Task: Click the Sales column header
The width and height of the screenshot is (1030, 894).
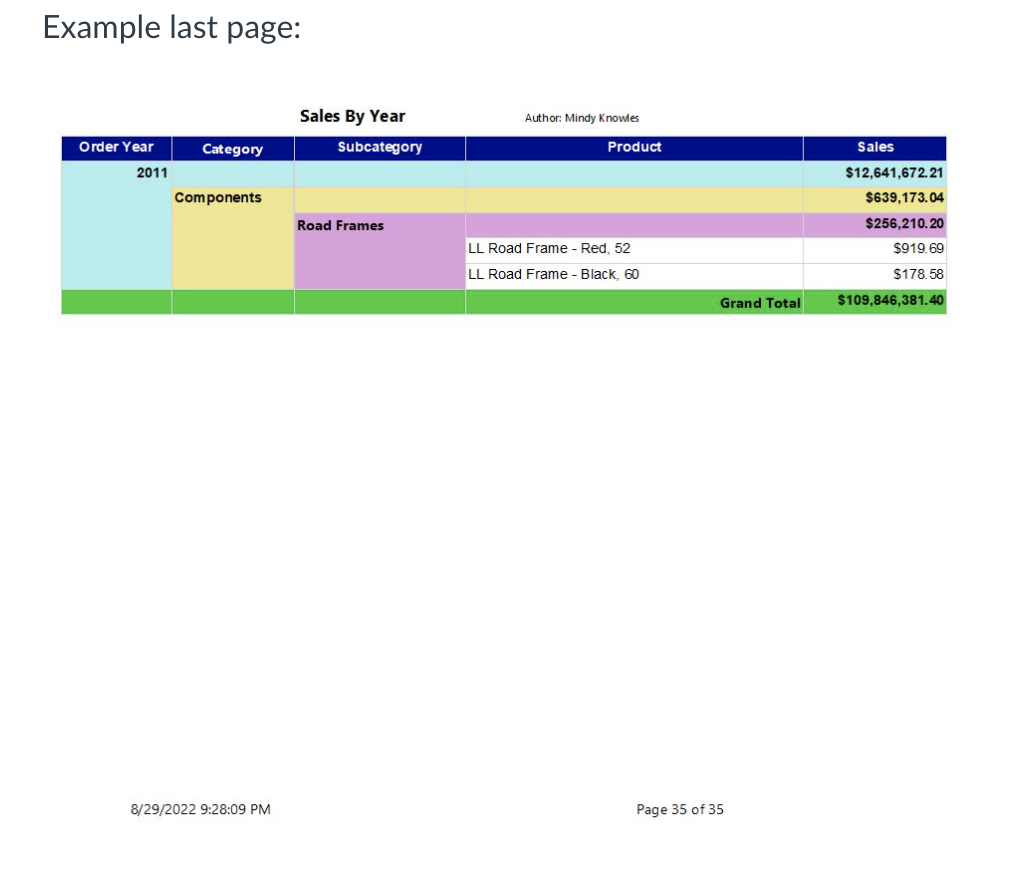Action: (x=874, y=147)
